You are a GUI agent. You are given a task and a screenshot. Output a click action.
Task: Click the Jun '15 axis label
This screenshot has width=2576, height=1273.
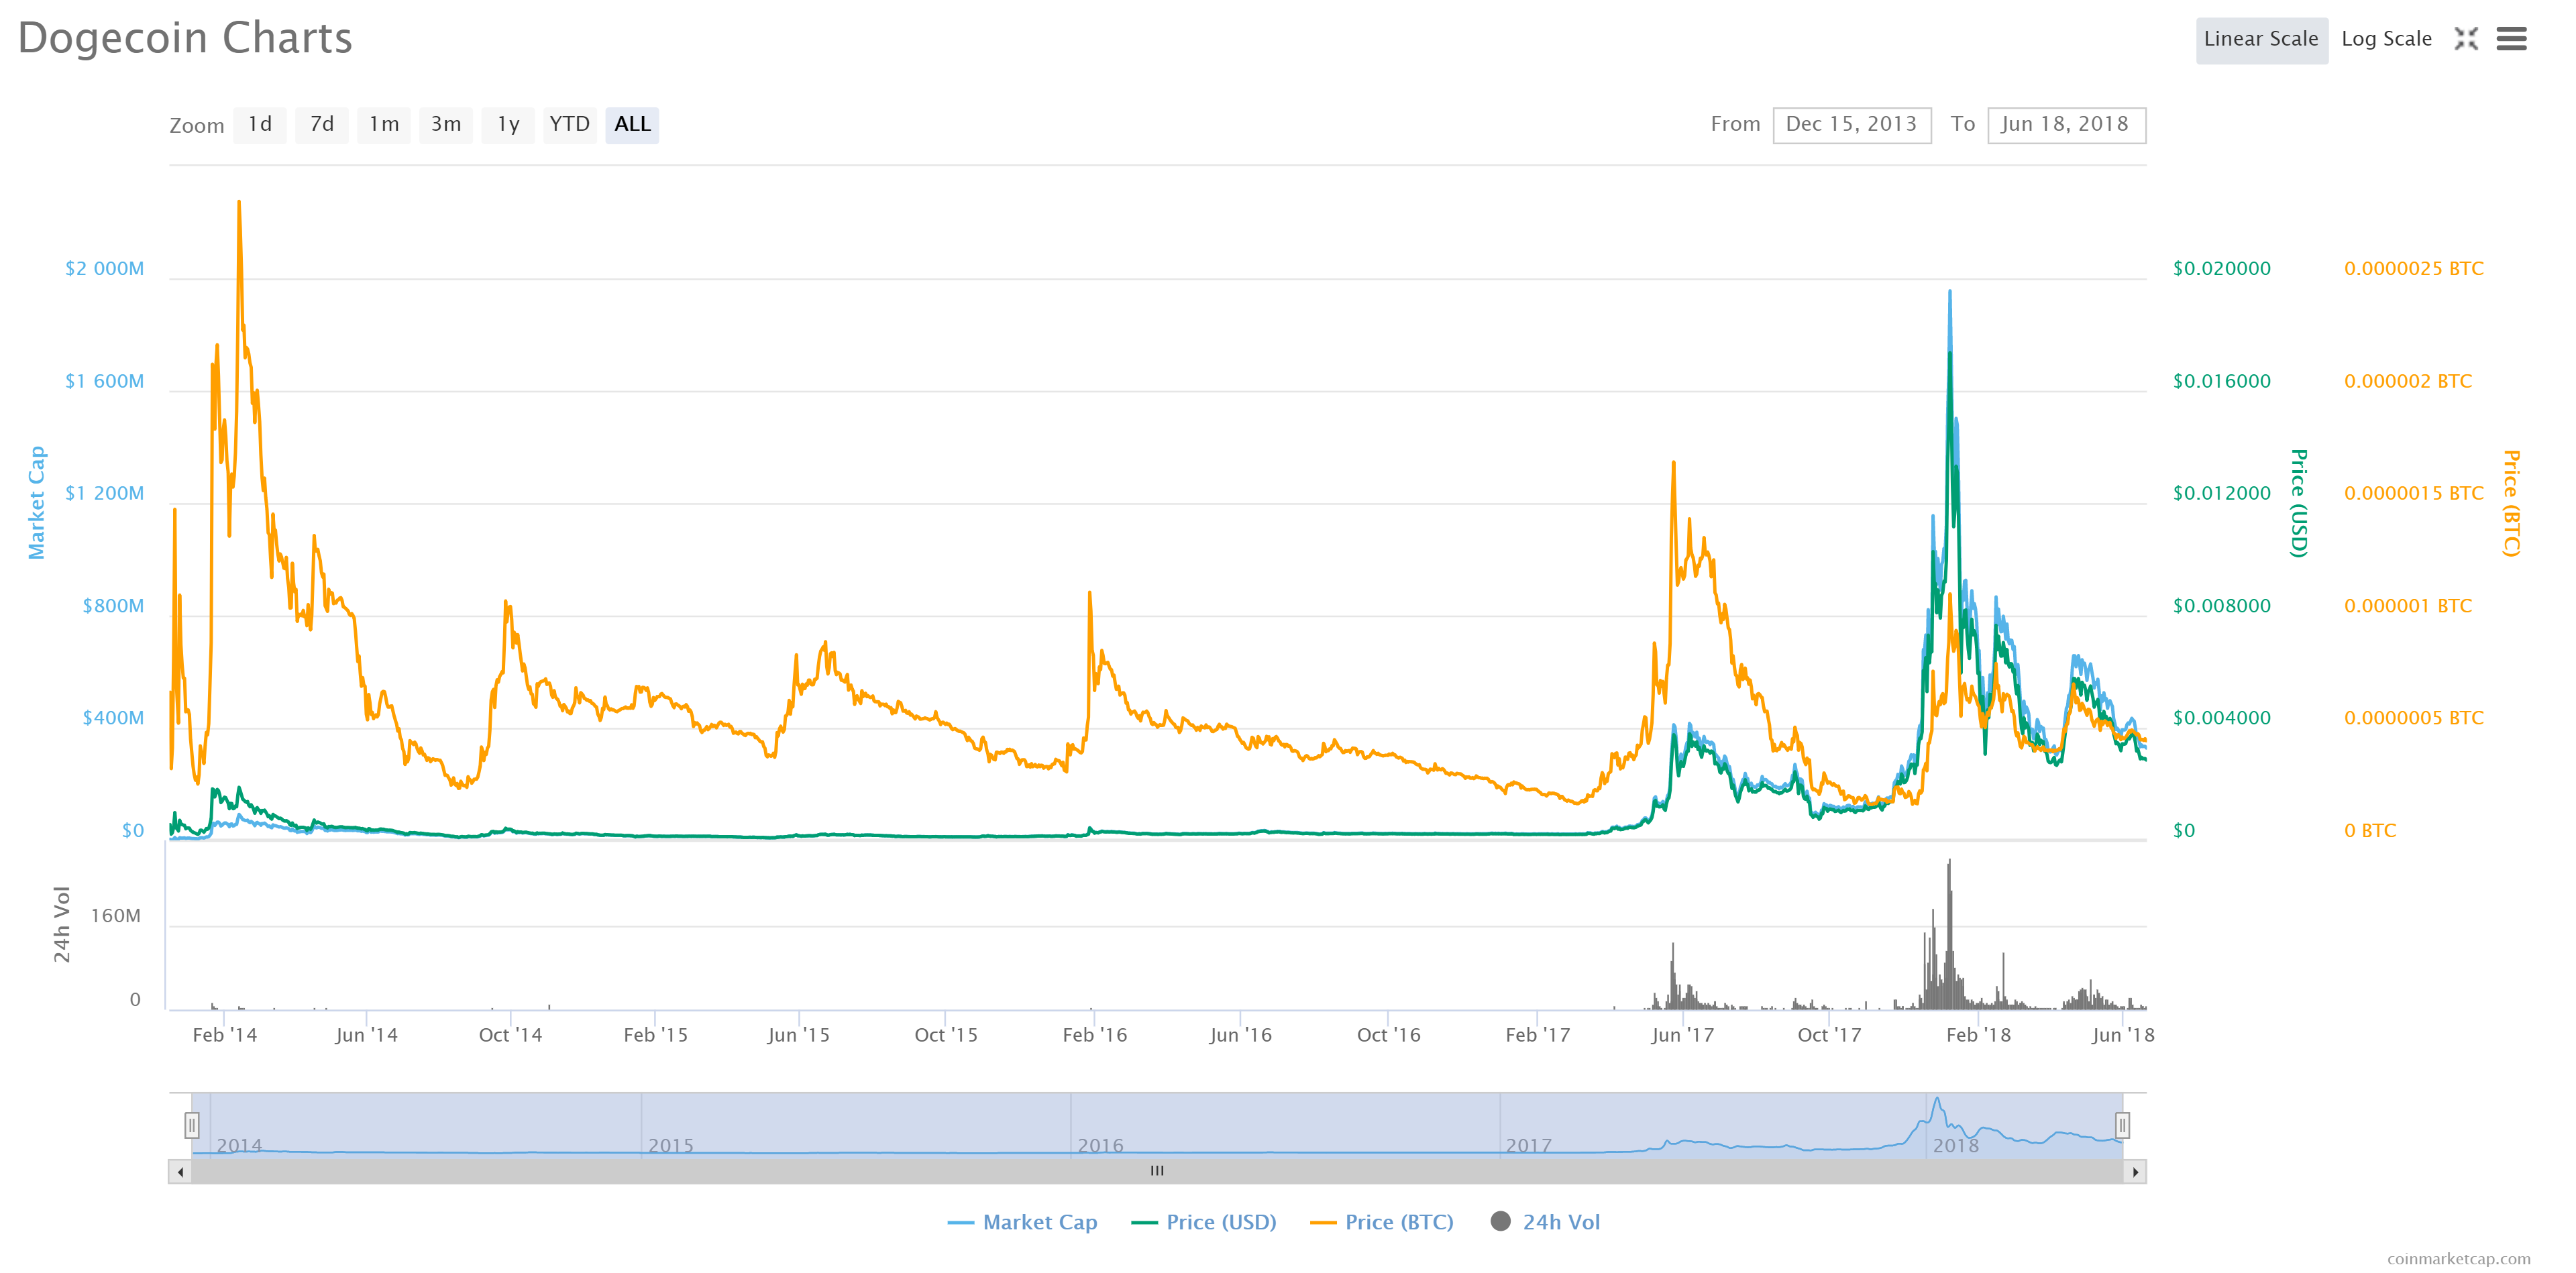[799, 1036]
